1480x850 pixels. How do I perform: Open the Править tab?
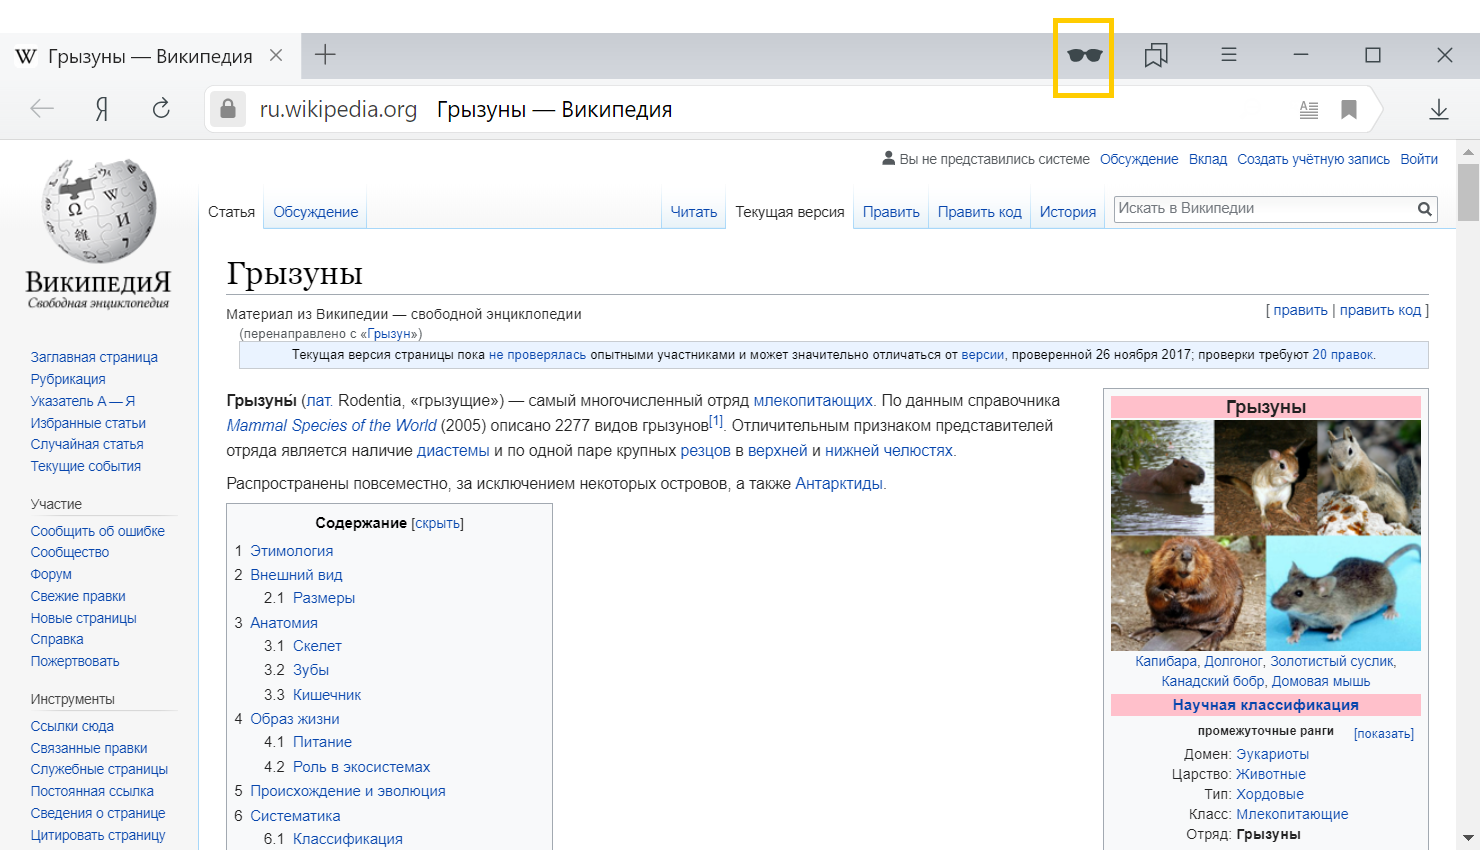pos(891,212)
